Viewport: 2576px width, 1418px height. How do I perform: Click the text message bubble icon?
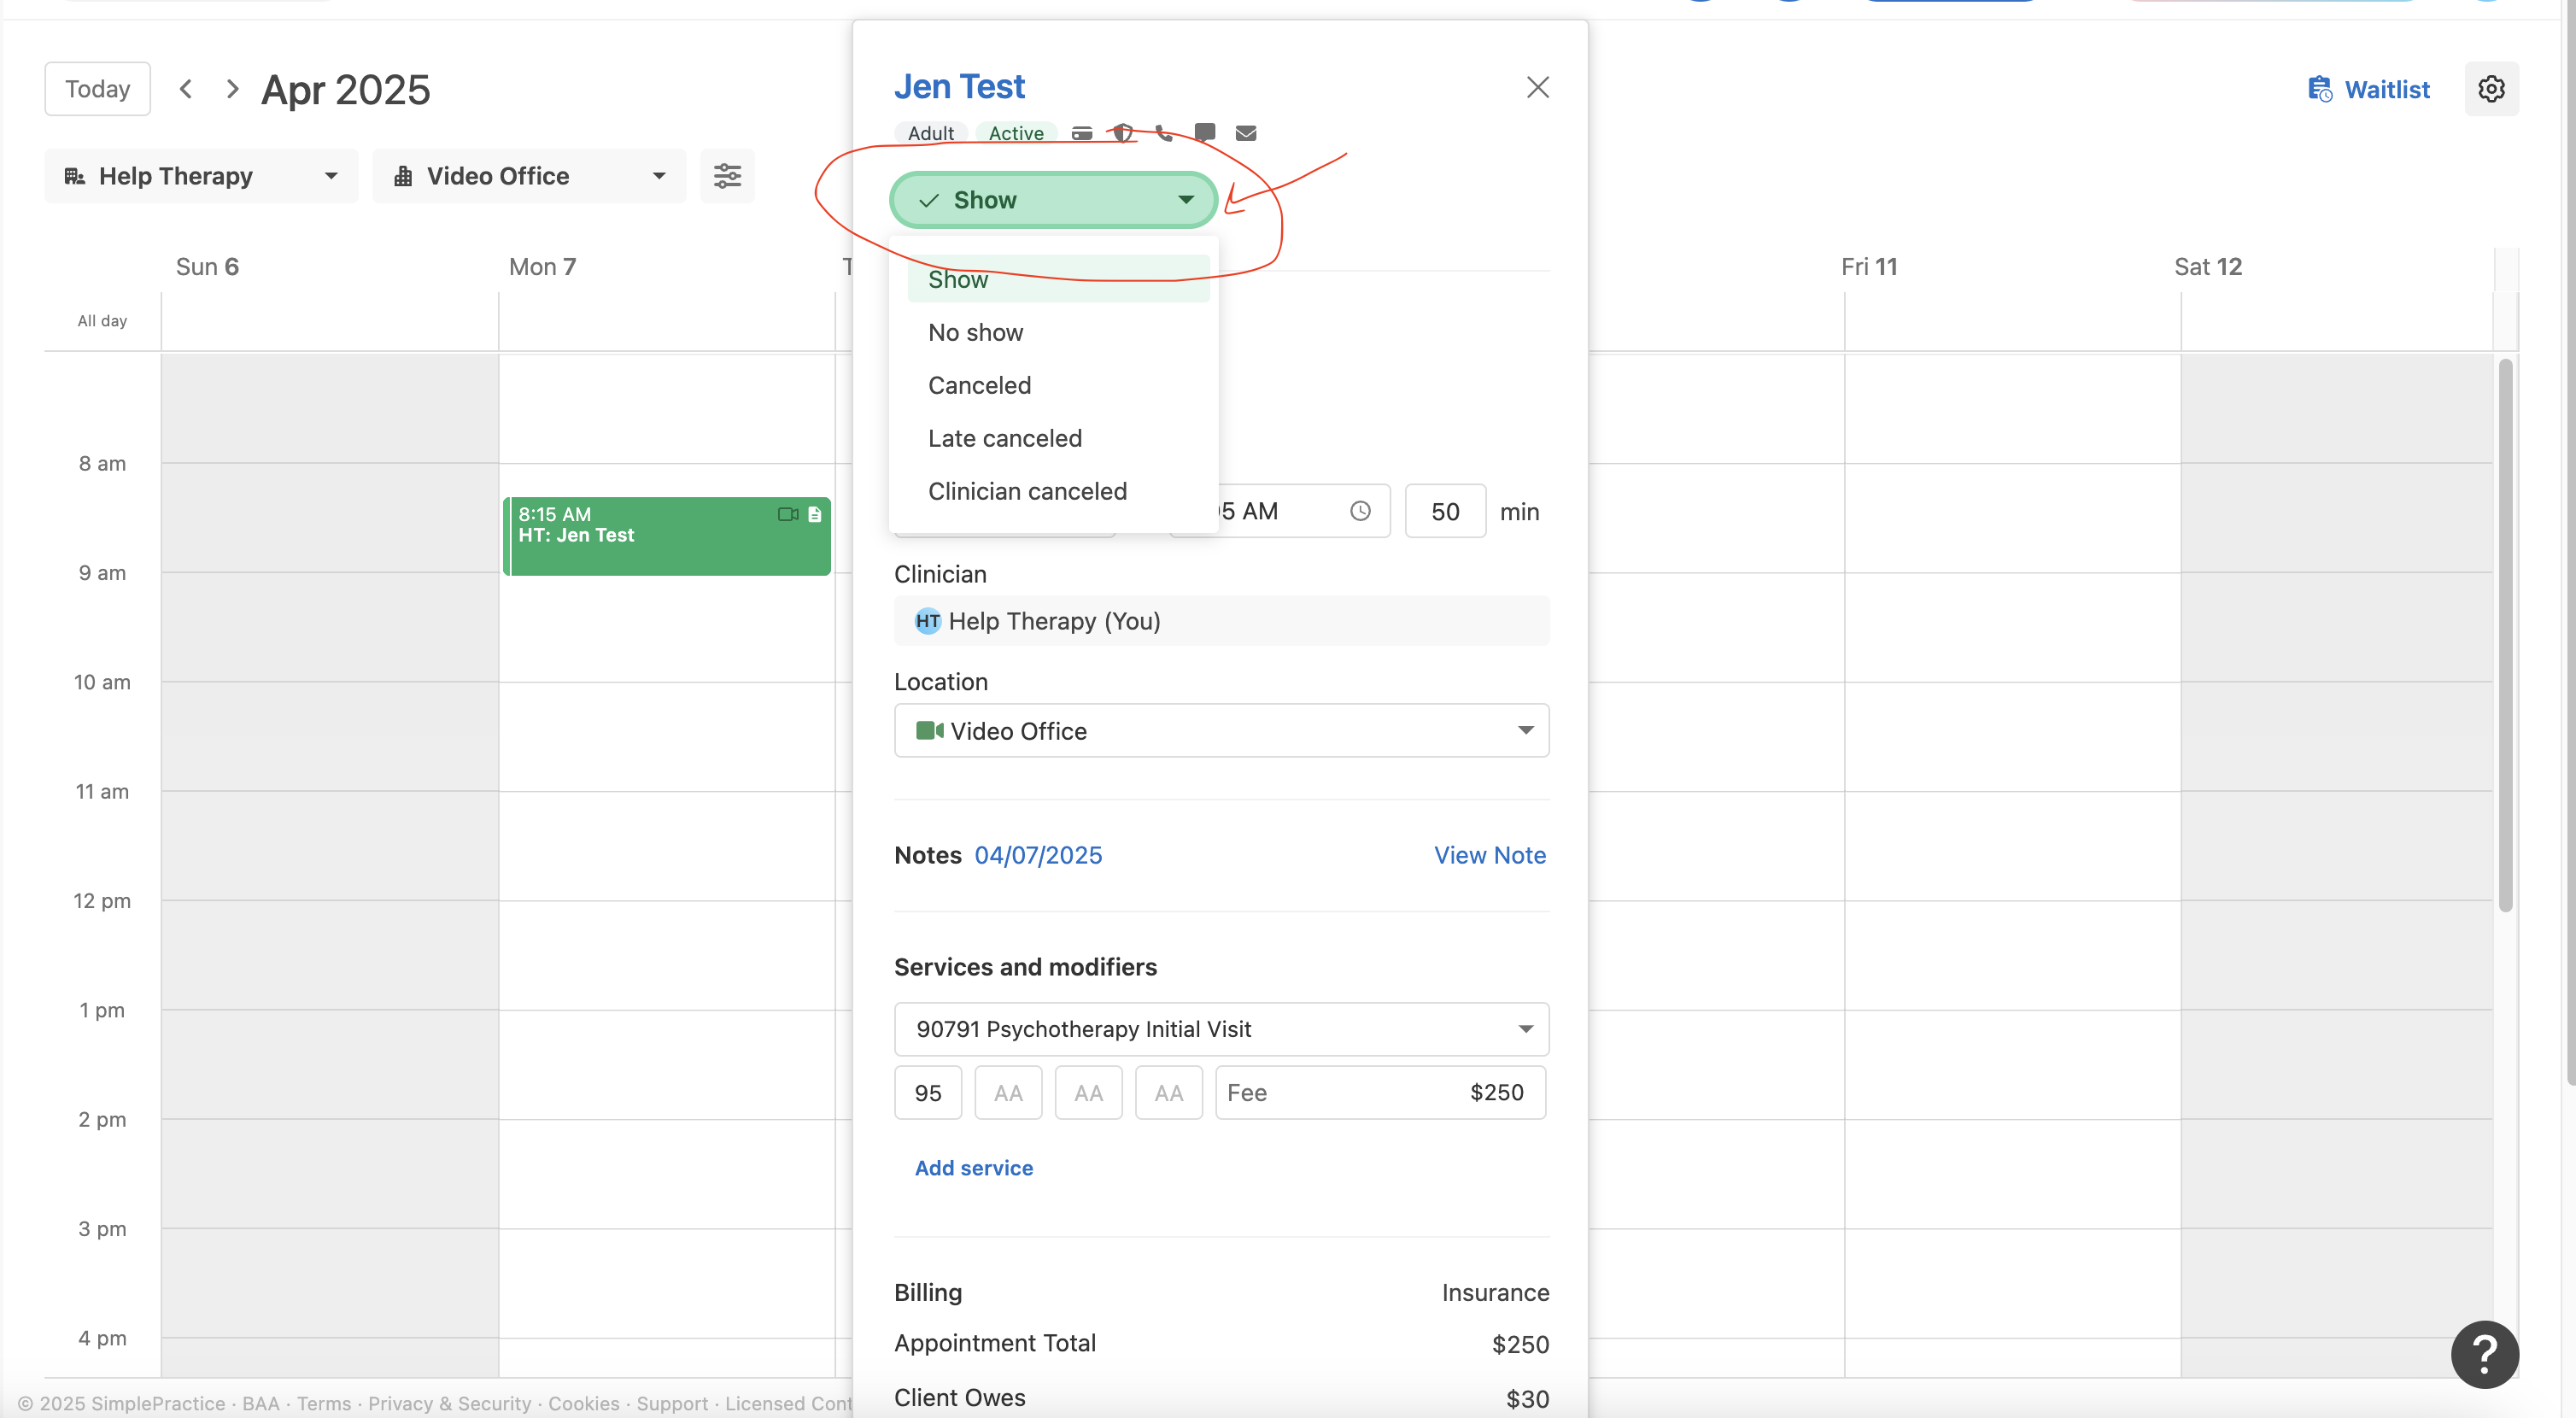click(x=1205, y=132)
